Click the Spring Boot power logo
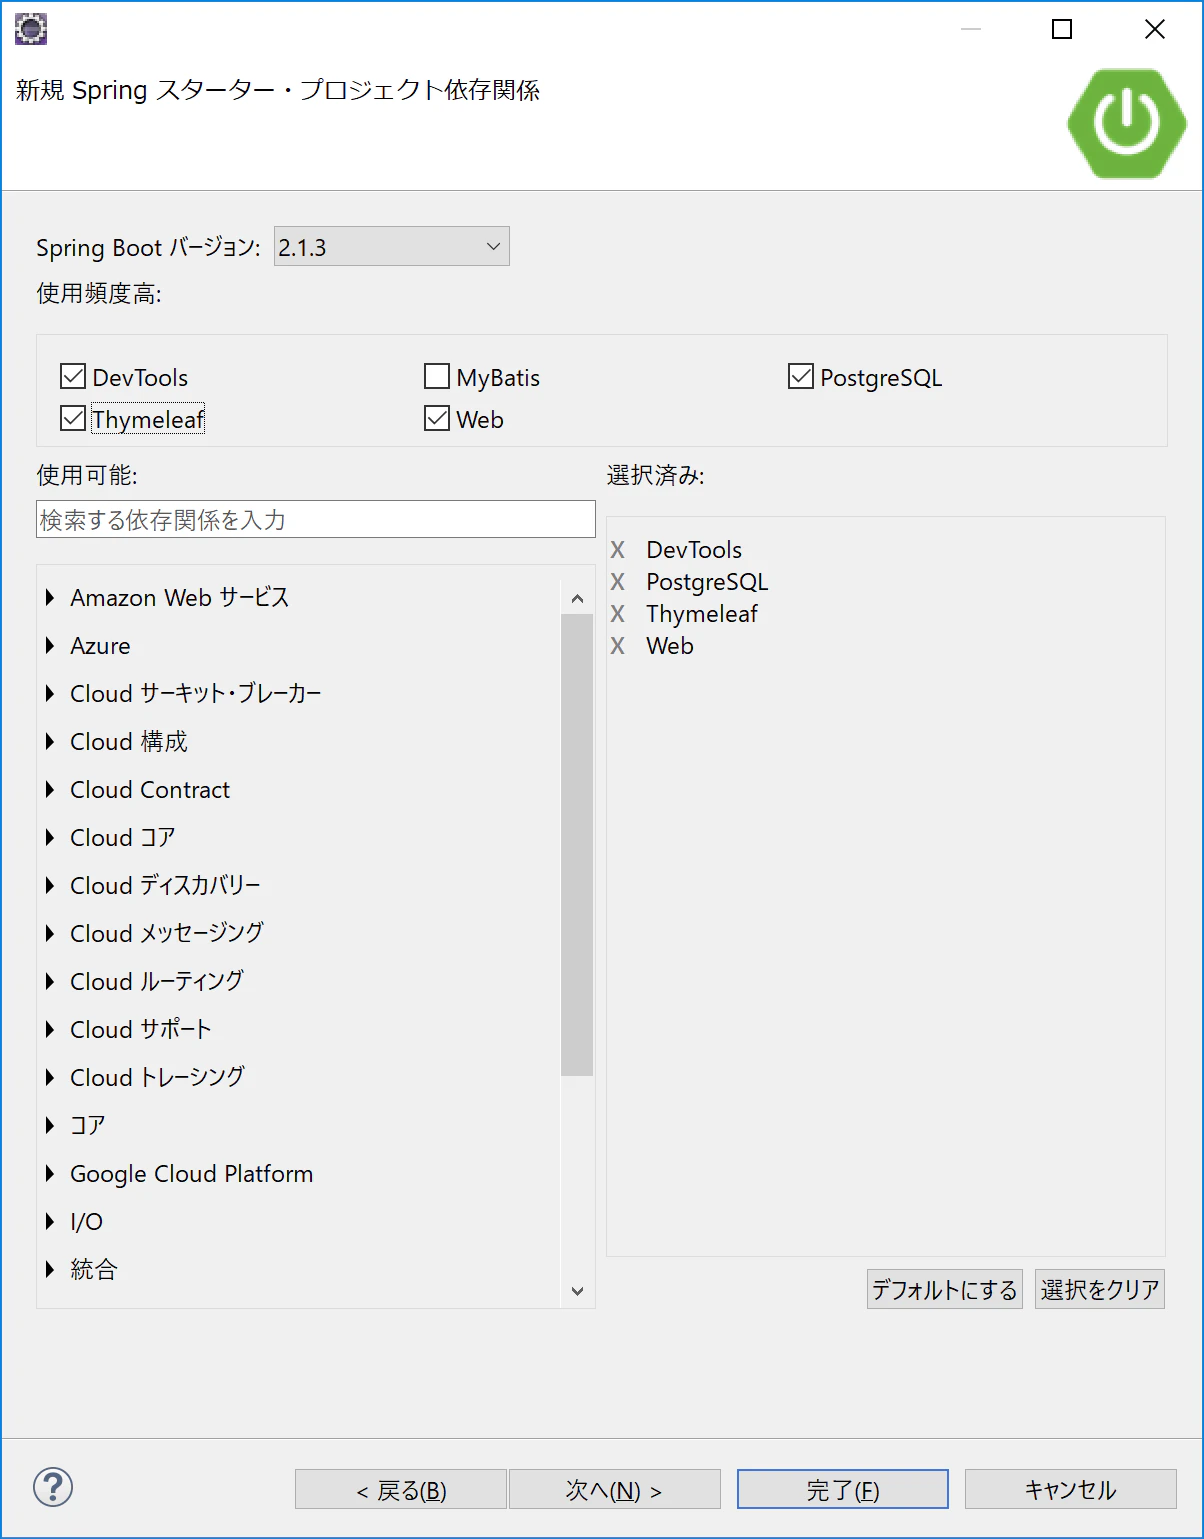Viewport: 1204px width, 1539px height. pos(1127,124)
